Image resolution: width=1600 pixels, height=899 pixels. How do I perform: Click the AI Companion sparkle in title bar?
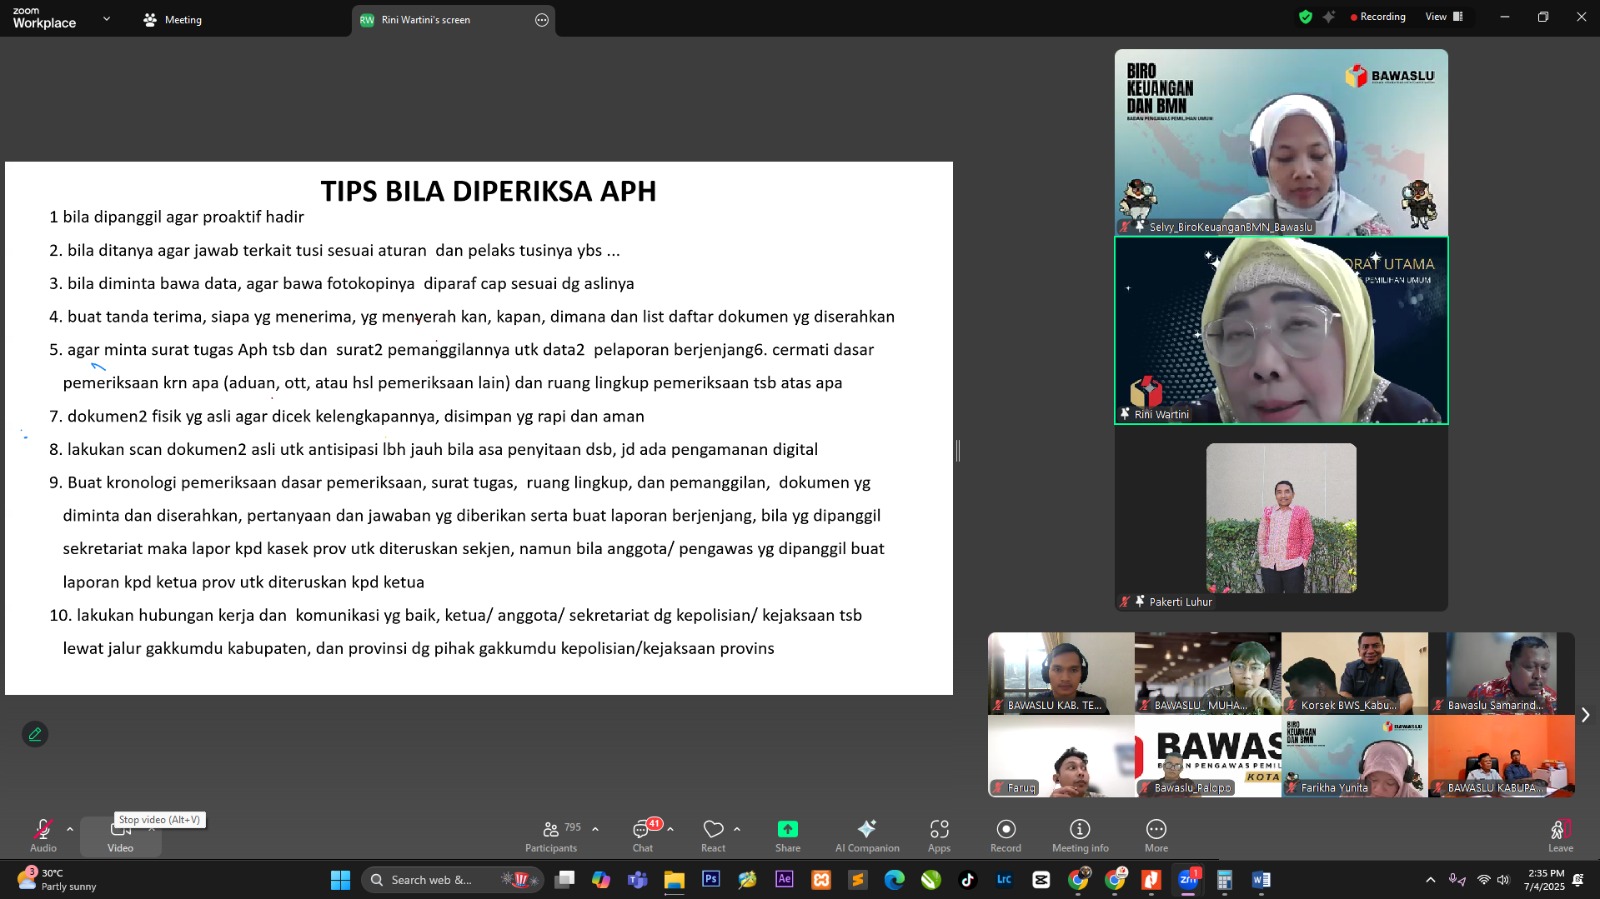click(x=1329, y=17)
